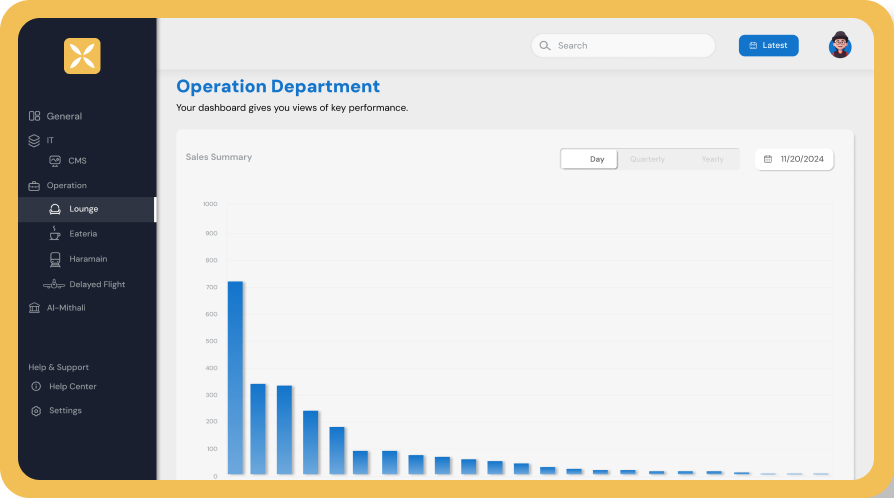Click the Operation briefcase icon
The image size is (894, 498).
(34, 186)
